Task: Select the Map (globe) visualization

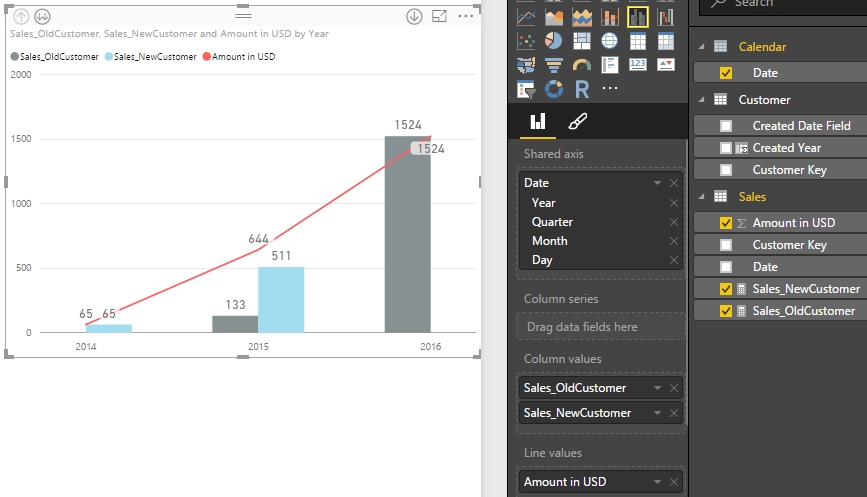Action: coord(610,41)
